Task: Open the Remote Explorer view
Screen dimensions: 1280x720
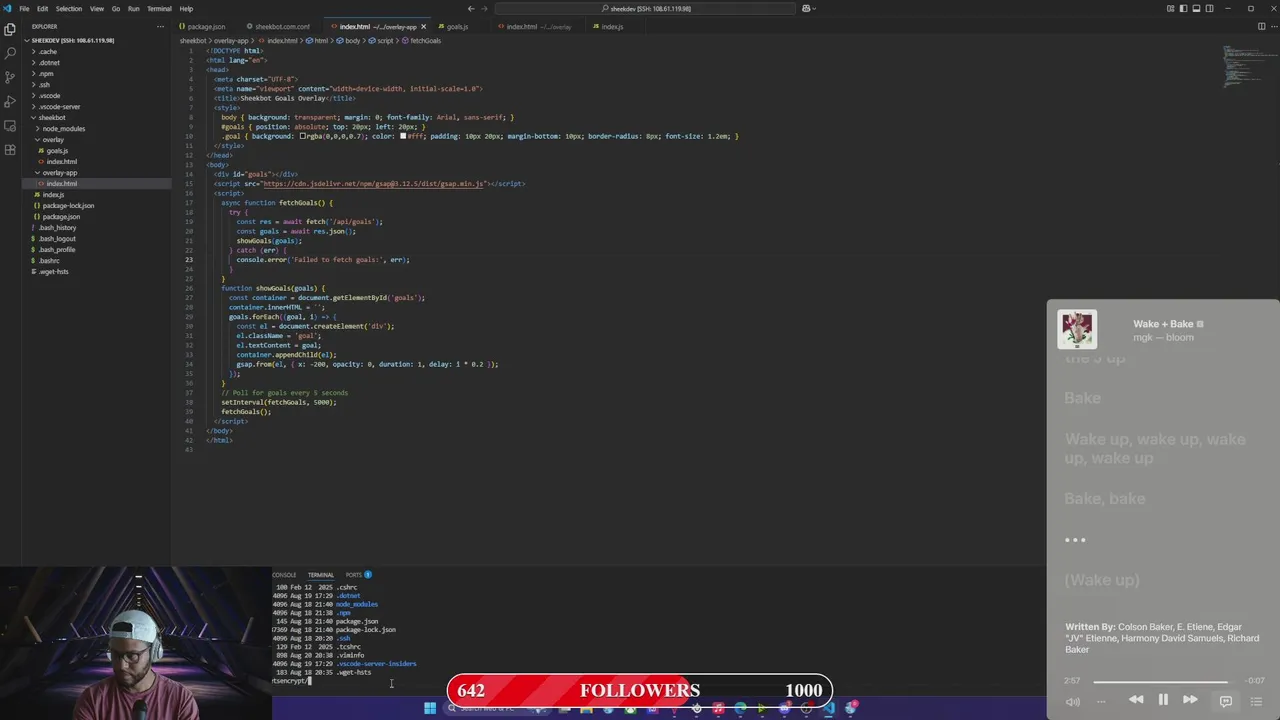Action: click(x=10, y=126)
